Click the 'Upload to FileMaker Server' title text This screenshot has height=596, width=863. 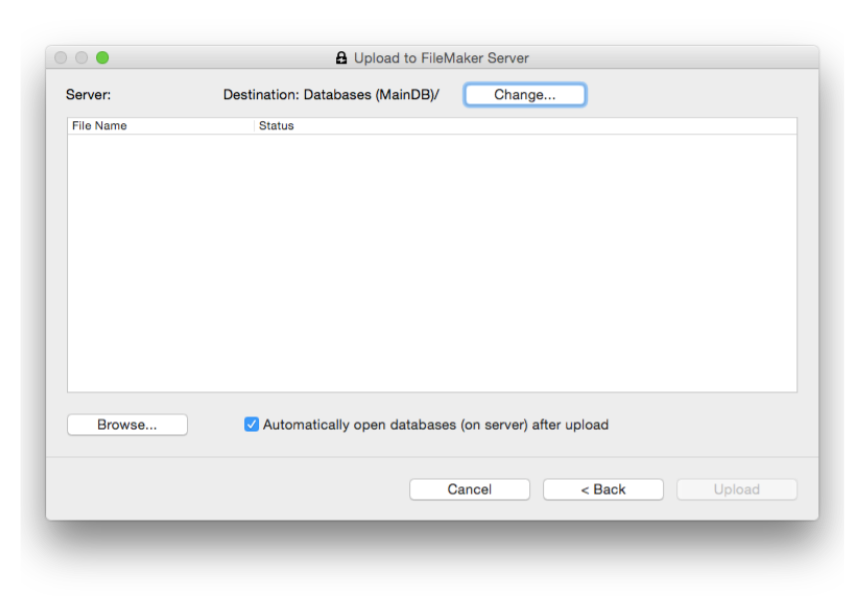coord(441,58)
